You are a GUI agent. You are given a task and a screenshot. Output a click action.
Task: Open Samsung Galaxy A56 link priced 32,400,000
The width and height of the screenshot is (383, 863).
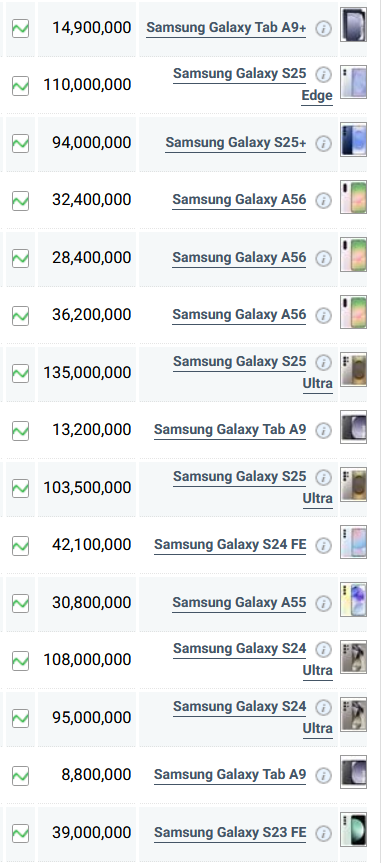tap(239, 200)
